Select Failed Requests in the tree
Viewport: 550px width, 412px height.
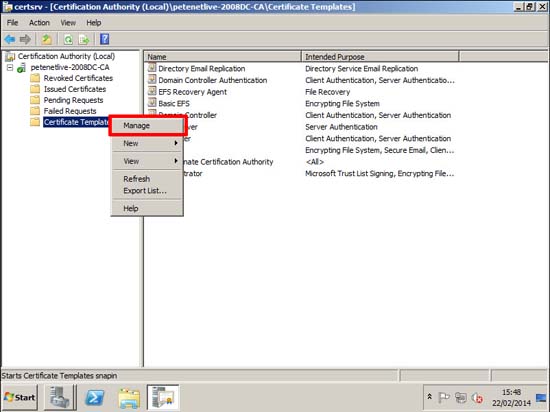click(x=70, y=111)
